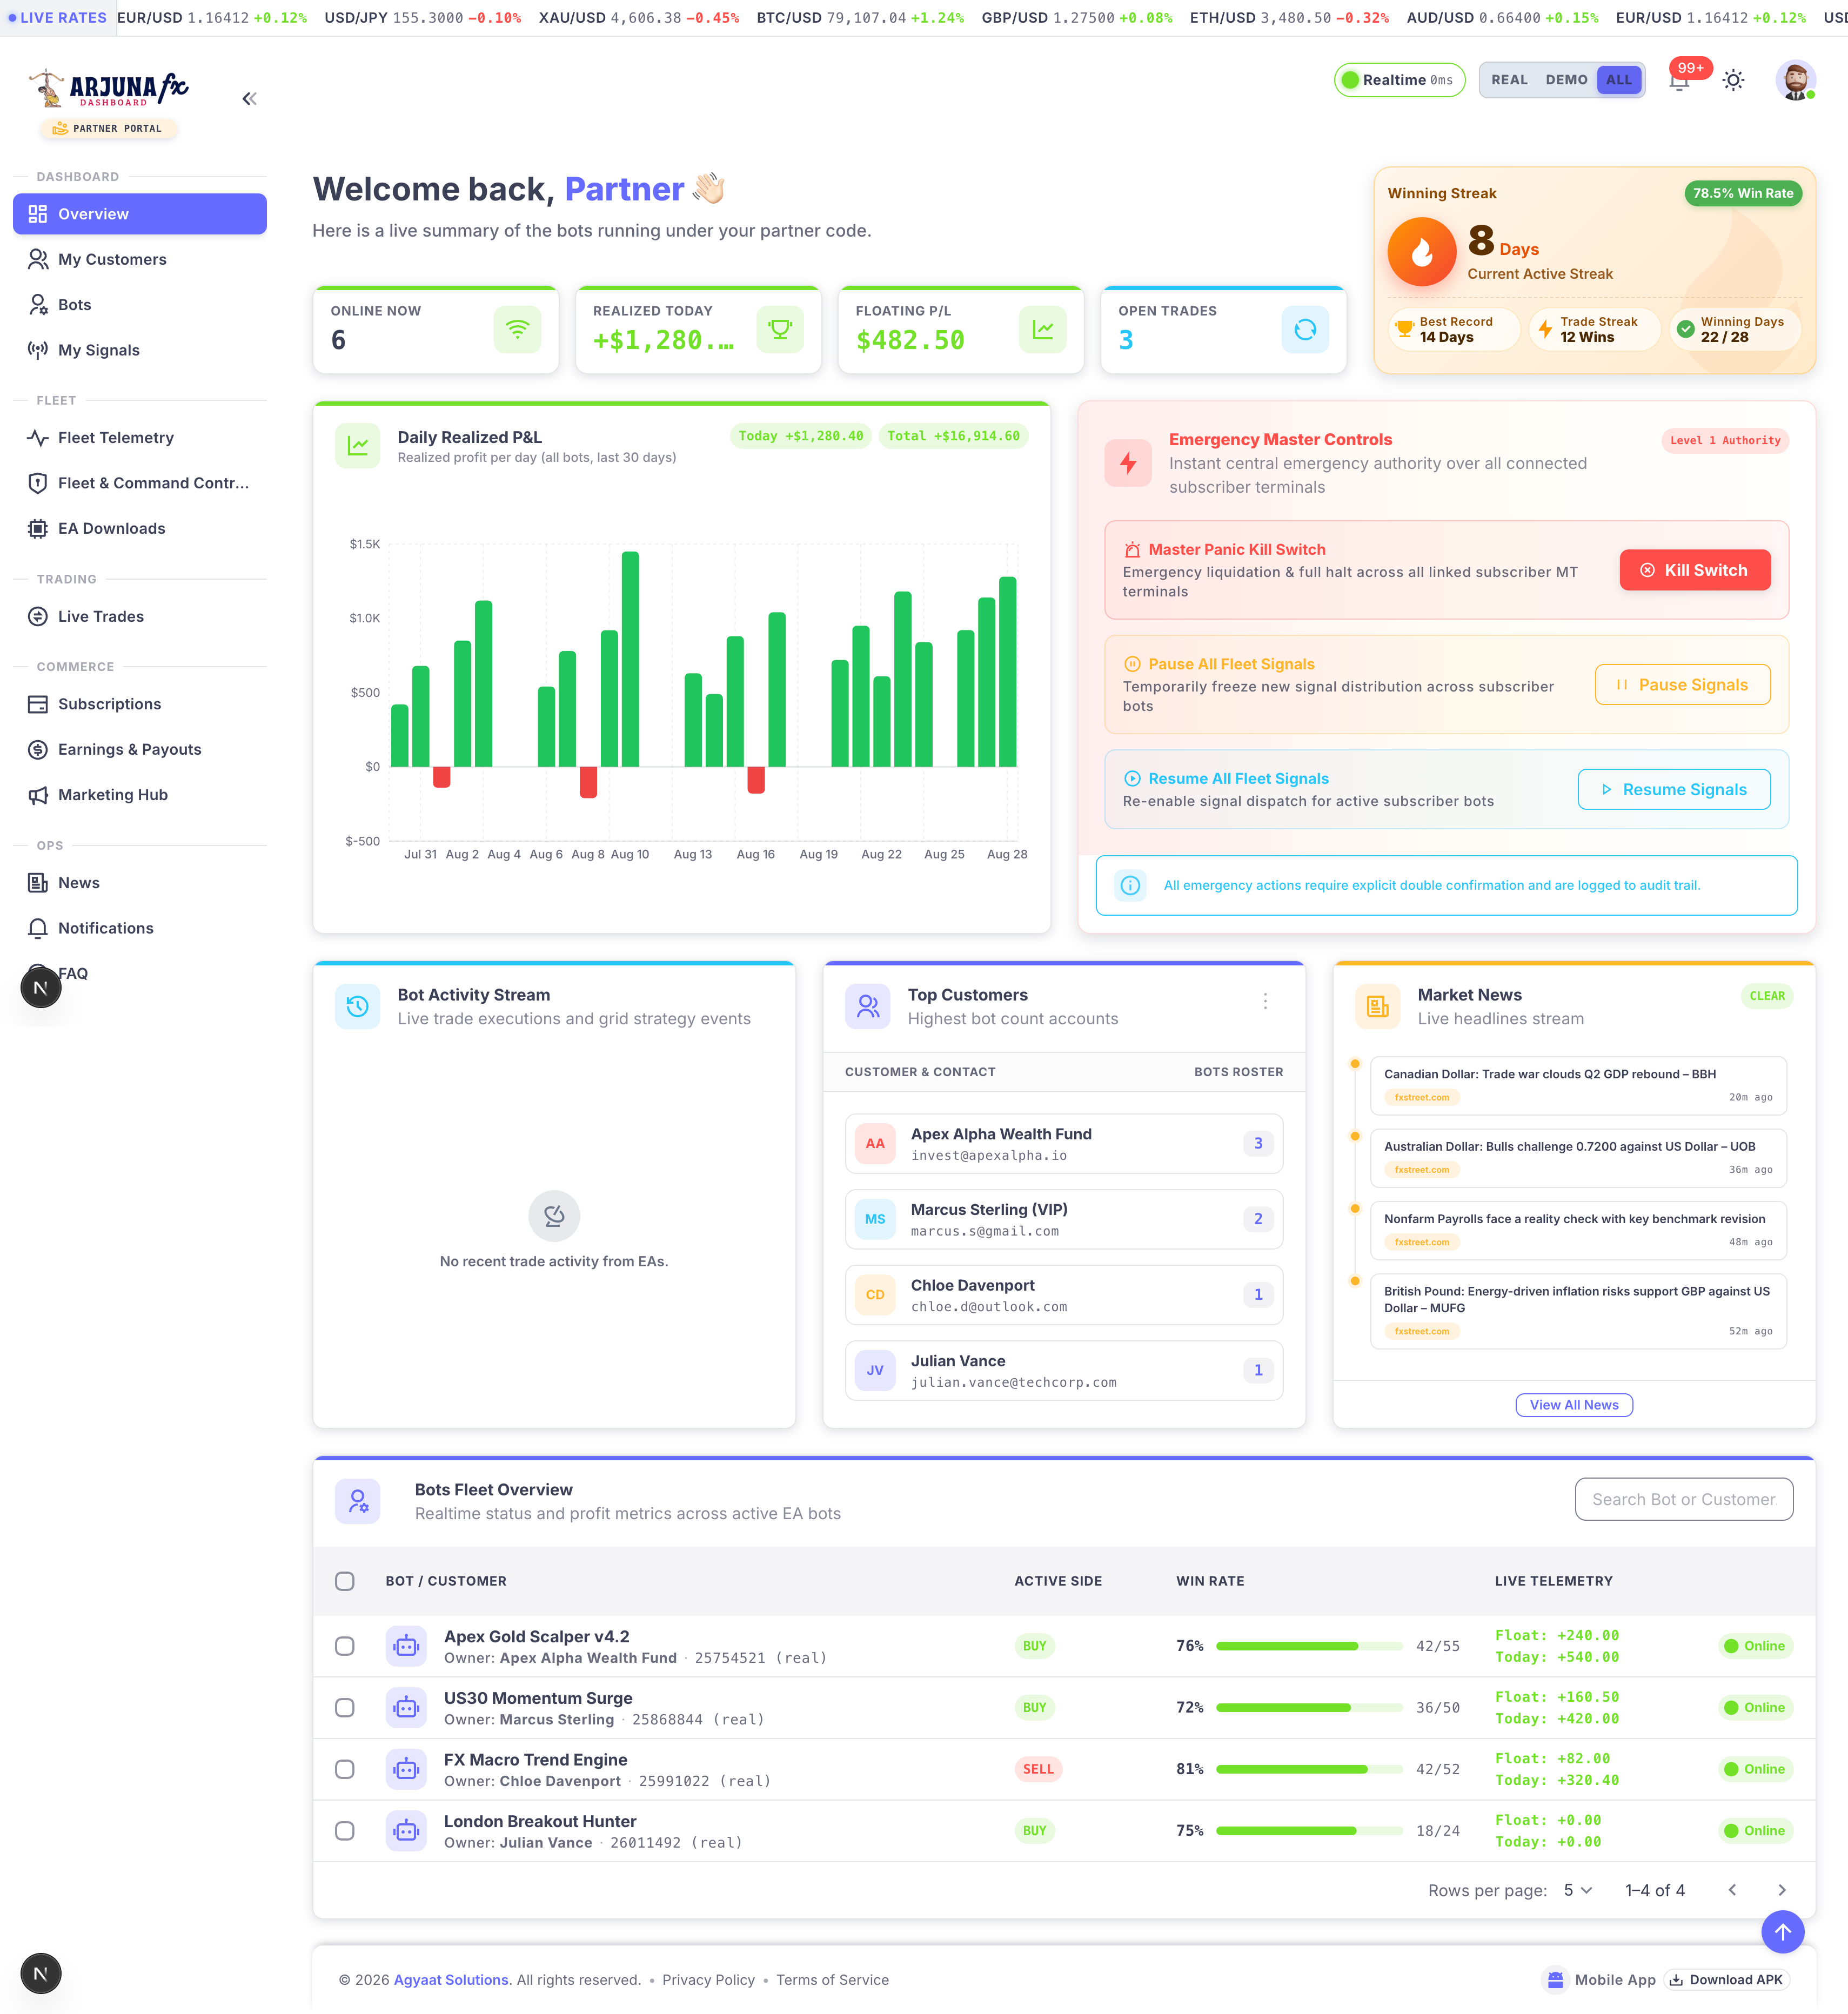1848x2014 pixels.
Task: Click the Market News newspaper icon
Action: coord(1377,1006)
